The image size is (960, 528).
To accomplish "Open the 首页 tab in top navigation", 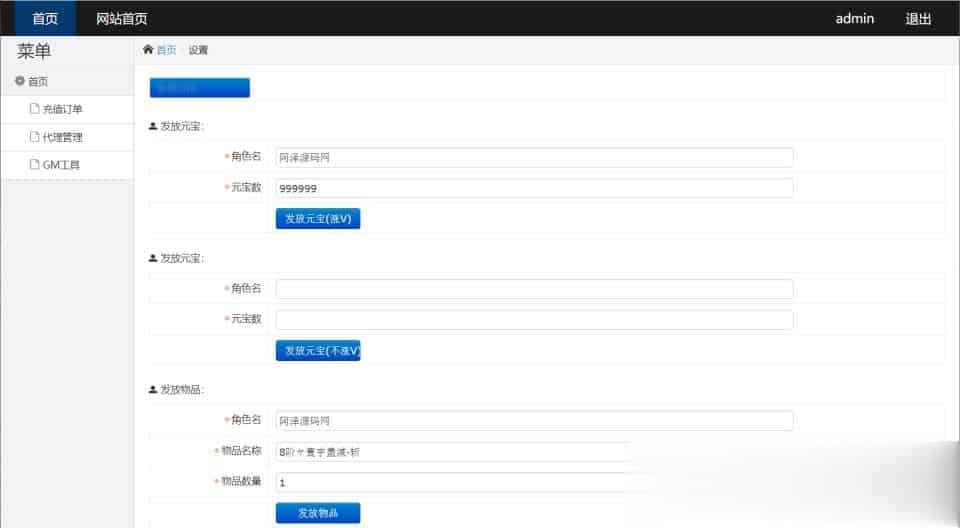I will coord(45,18).
